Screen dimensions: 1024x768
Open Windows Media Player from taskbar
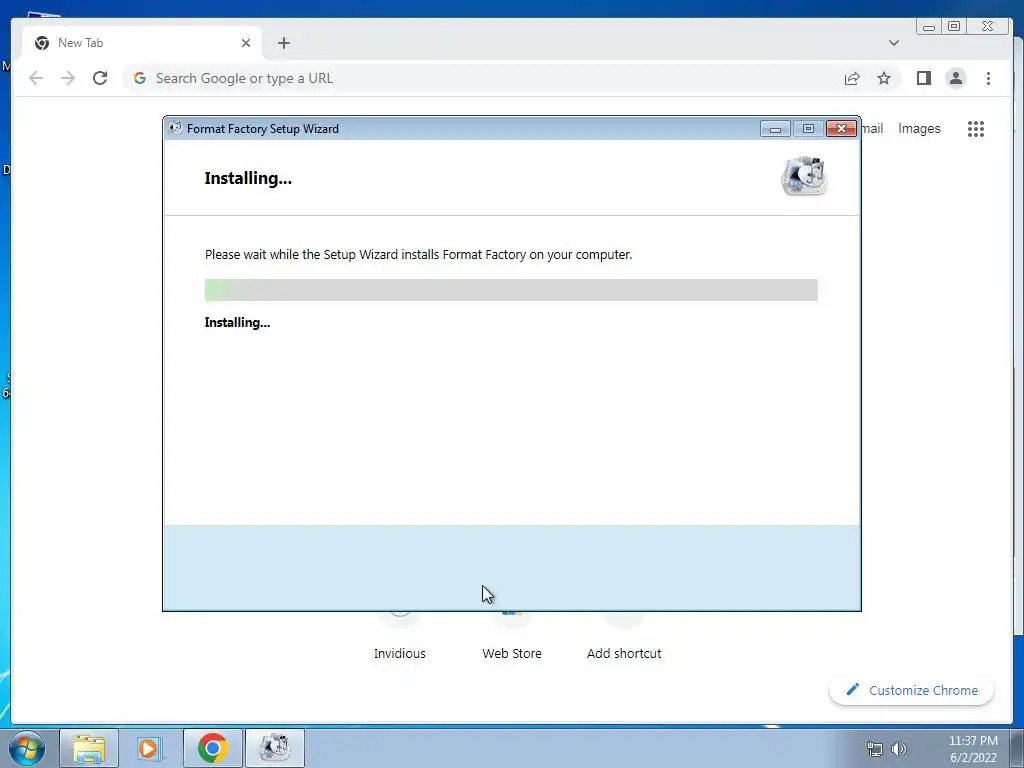coord(150,748)
